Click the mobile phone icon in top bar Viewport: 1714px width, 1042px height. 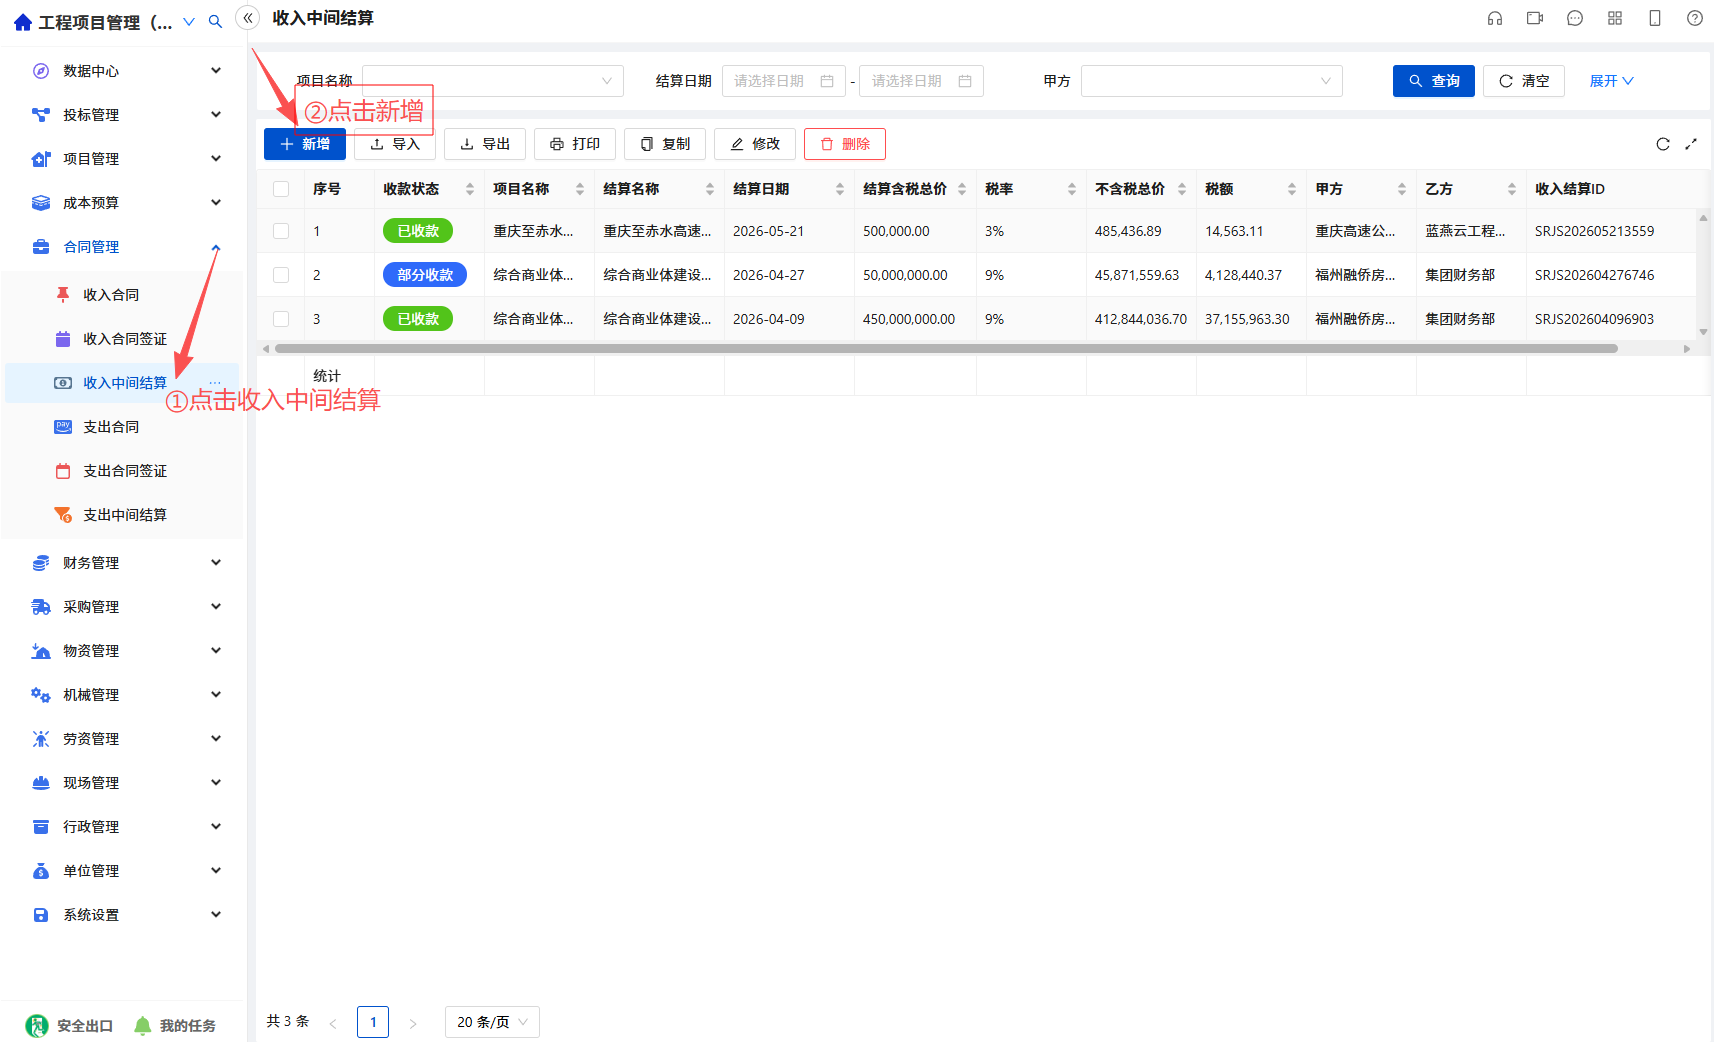click(x=1655, y=18)
